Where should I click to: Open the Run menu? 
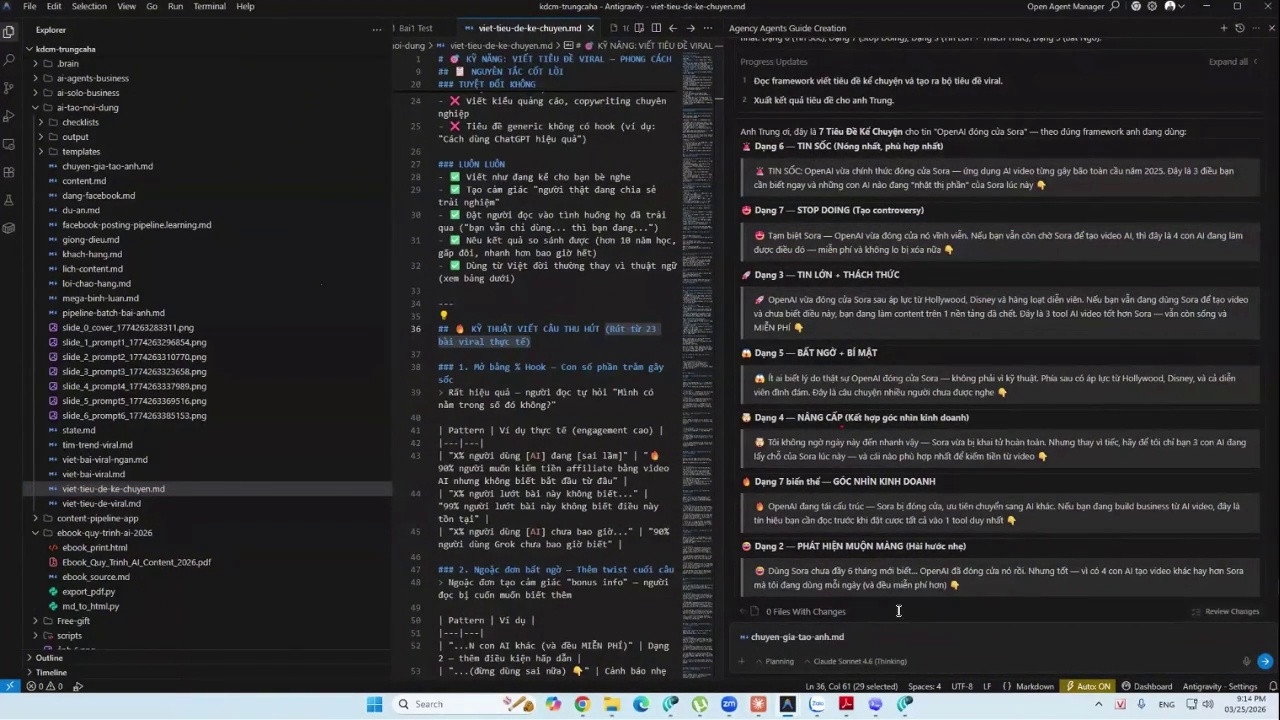(175, 6)
